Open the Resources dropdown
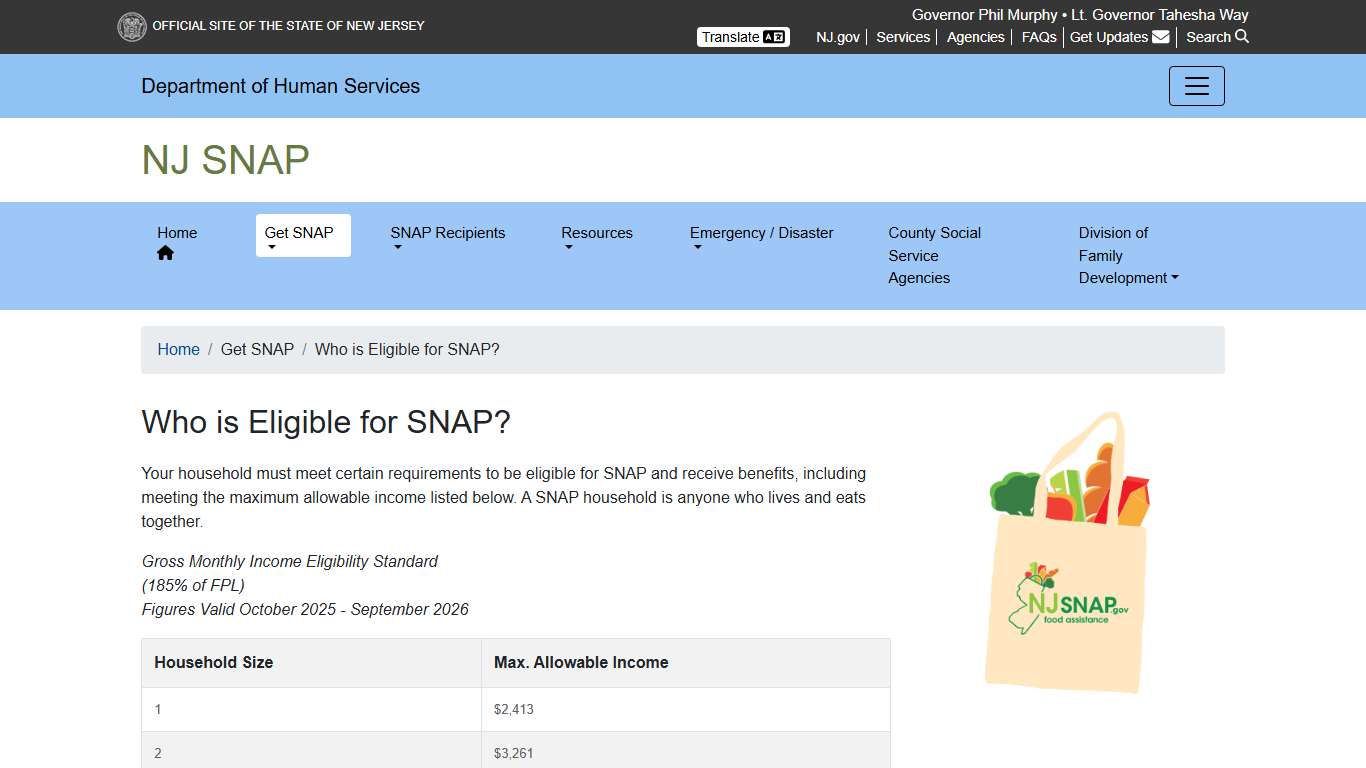The image size is (1366, 768). pyautogui.click(x=597, y=233)
